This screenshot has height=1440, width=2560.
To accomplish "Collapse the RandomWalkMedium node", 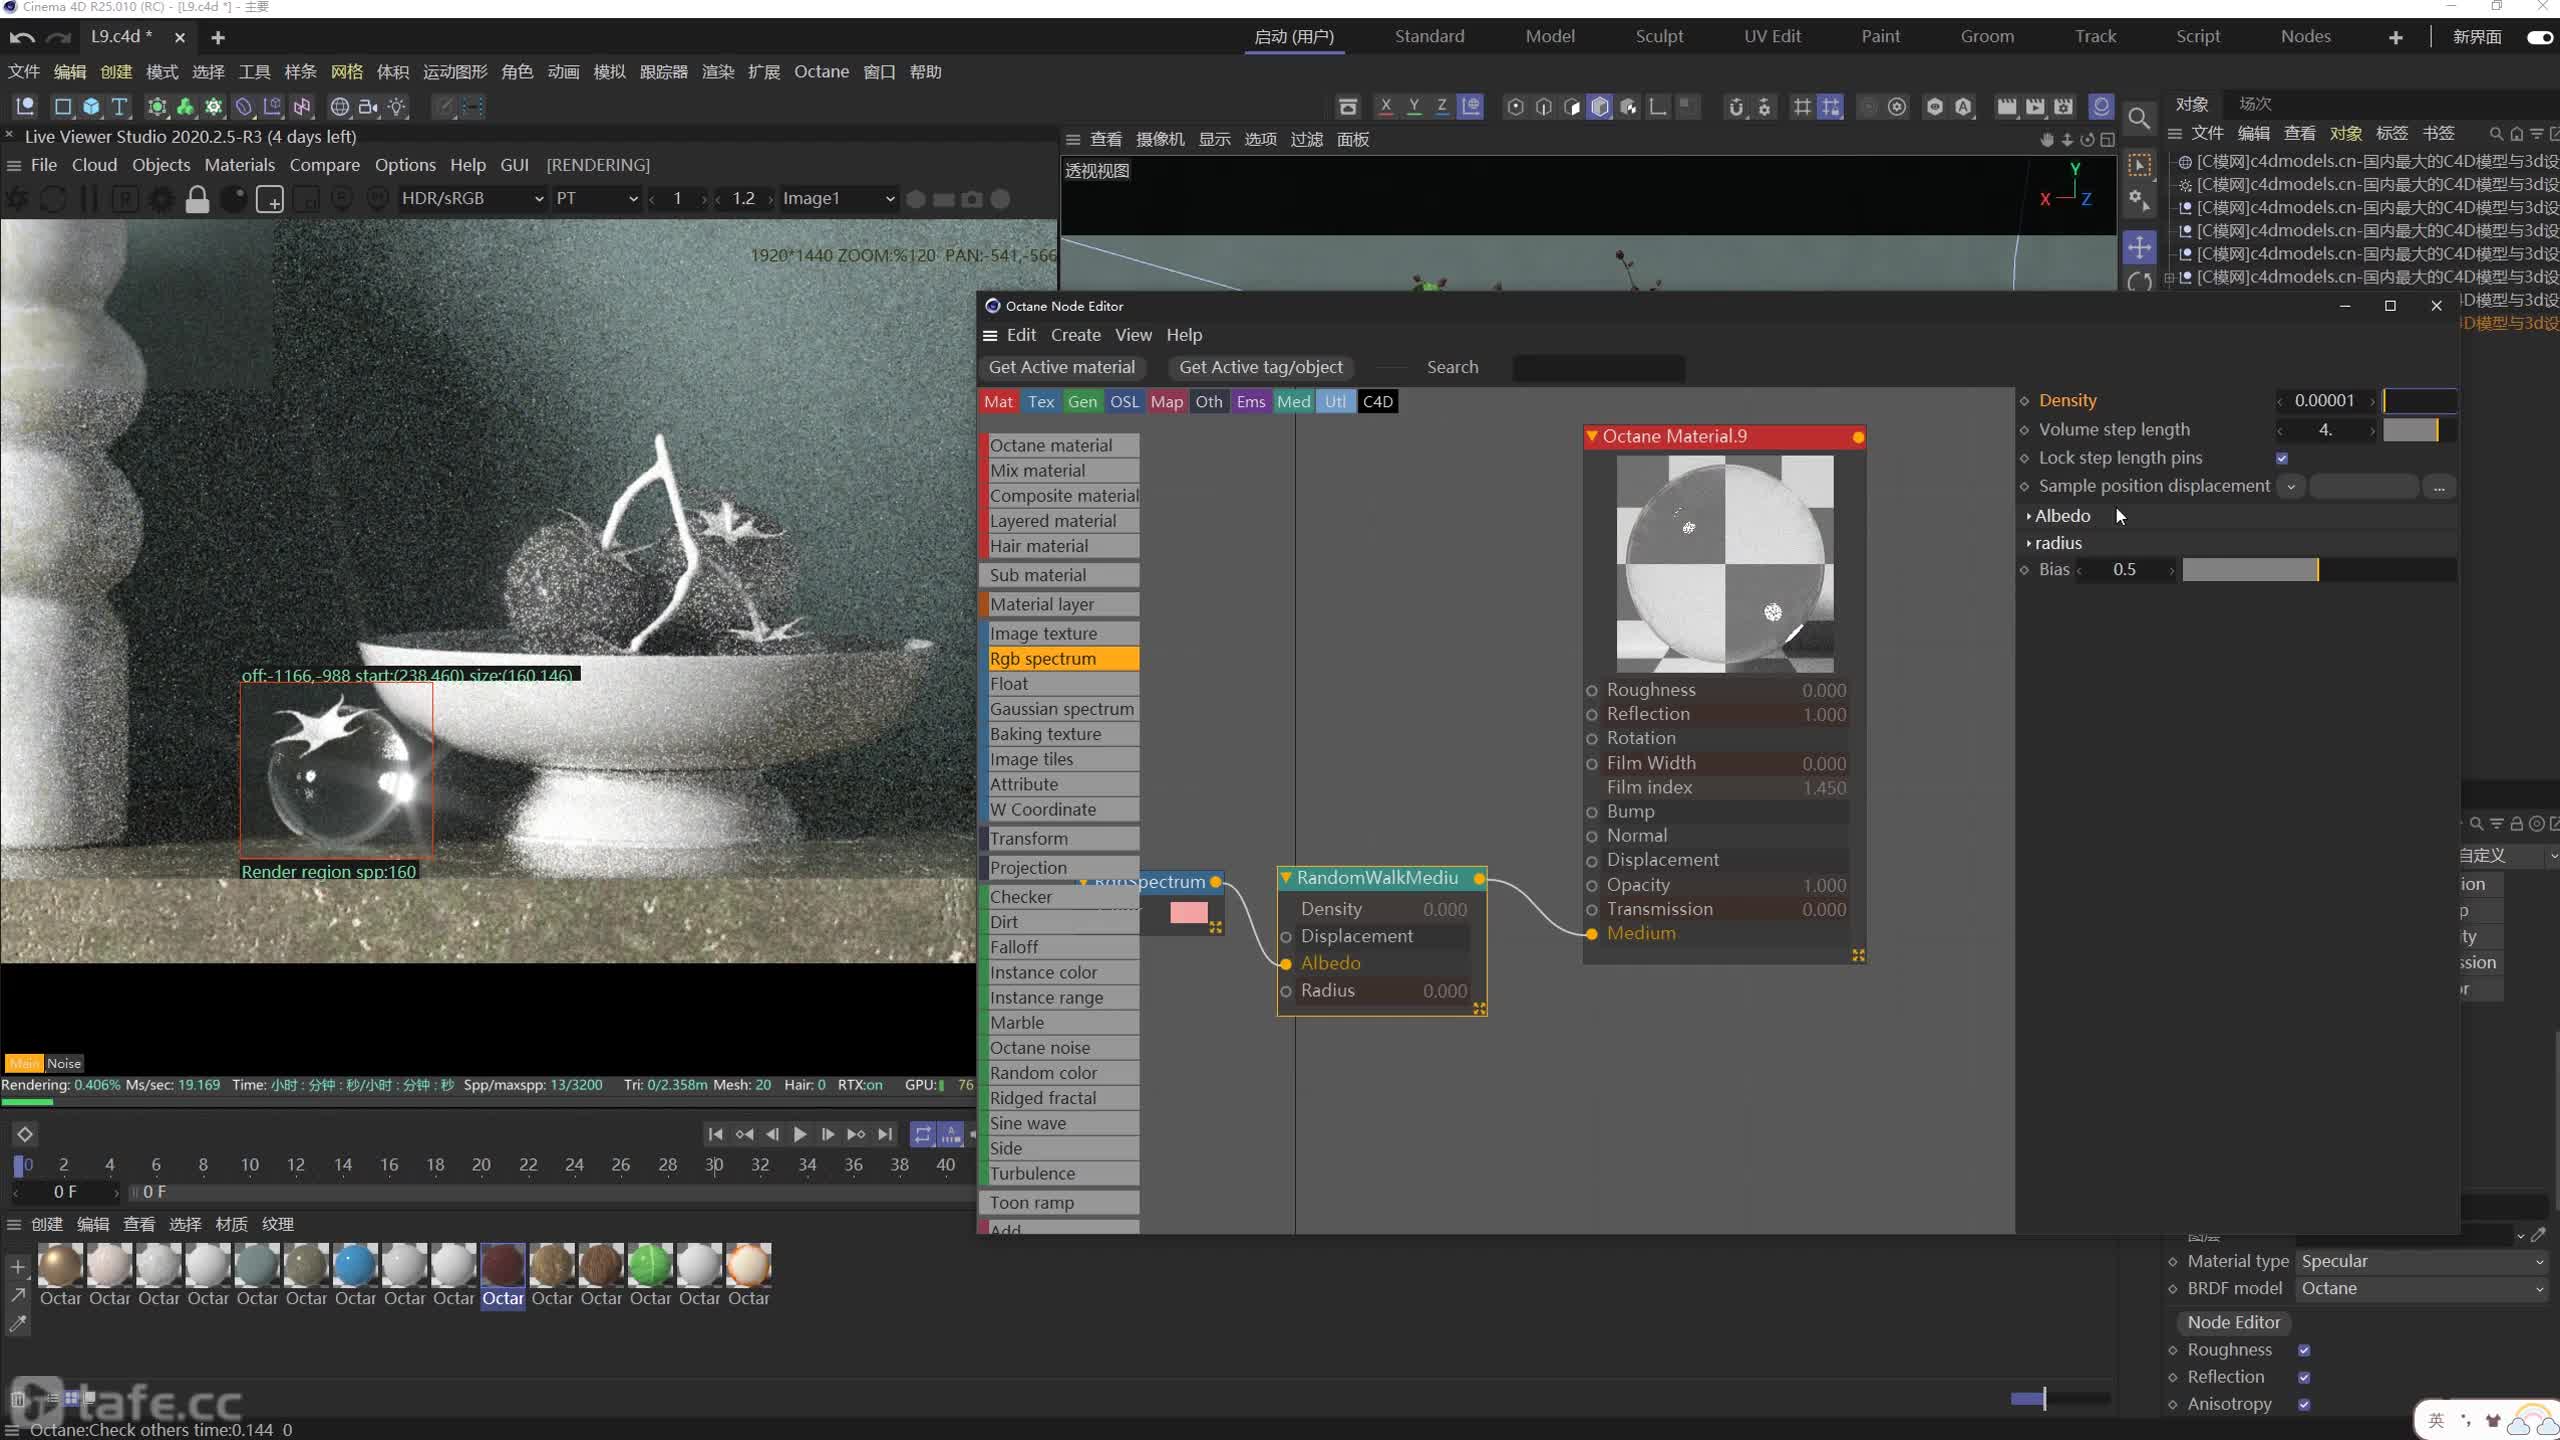I will [1286, 878].
